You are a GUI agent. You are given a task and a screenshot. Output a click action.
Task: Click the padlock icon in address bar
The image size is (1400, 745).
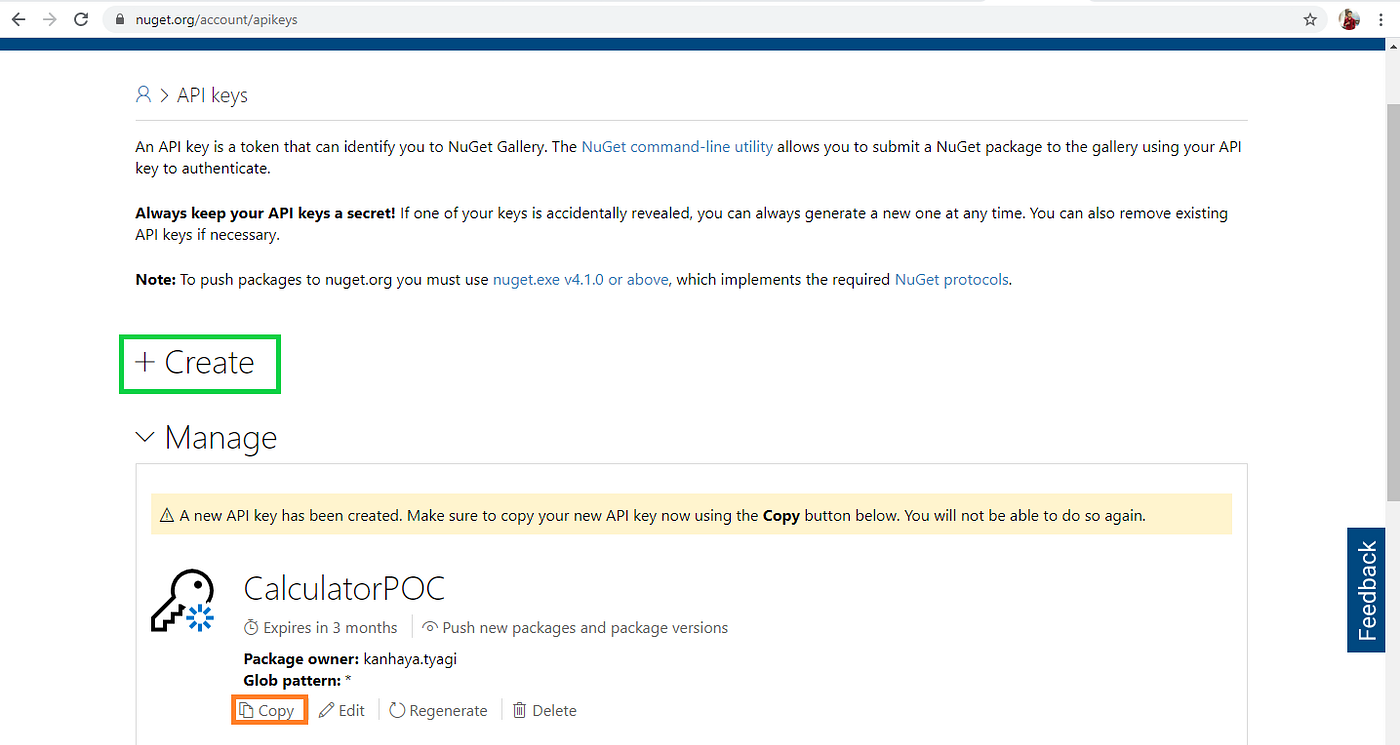point(118,18)
